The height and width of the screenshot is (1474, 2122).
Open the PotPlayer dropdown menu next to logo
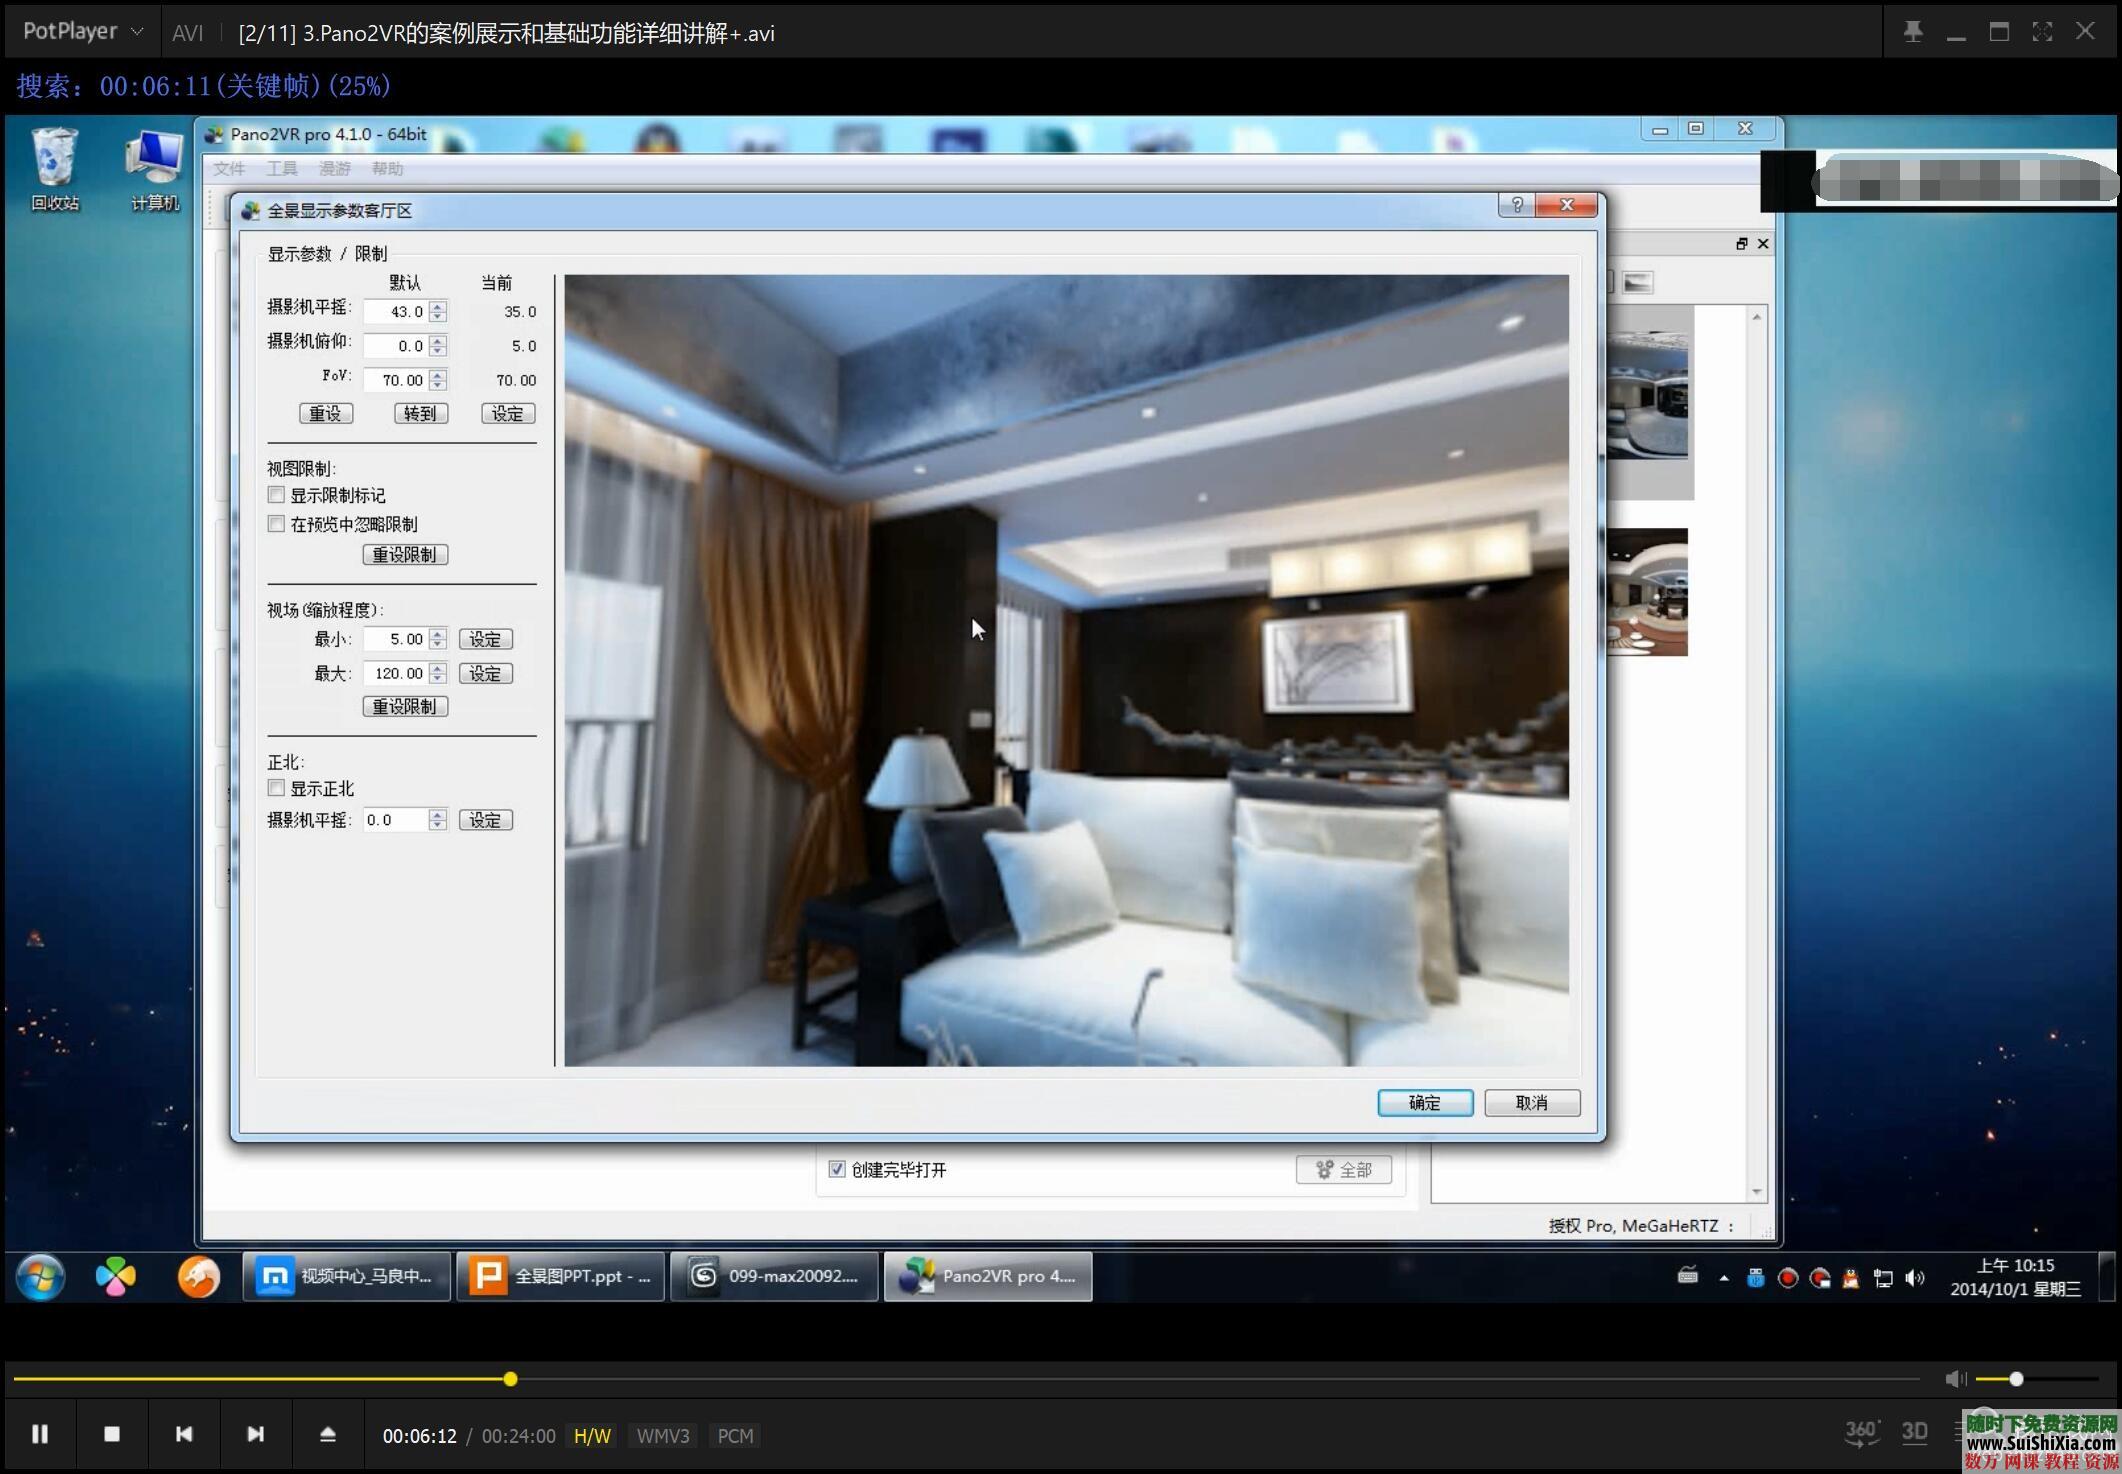pyautogui.click(x=136, y=30)
